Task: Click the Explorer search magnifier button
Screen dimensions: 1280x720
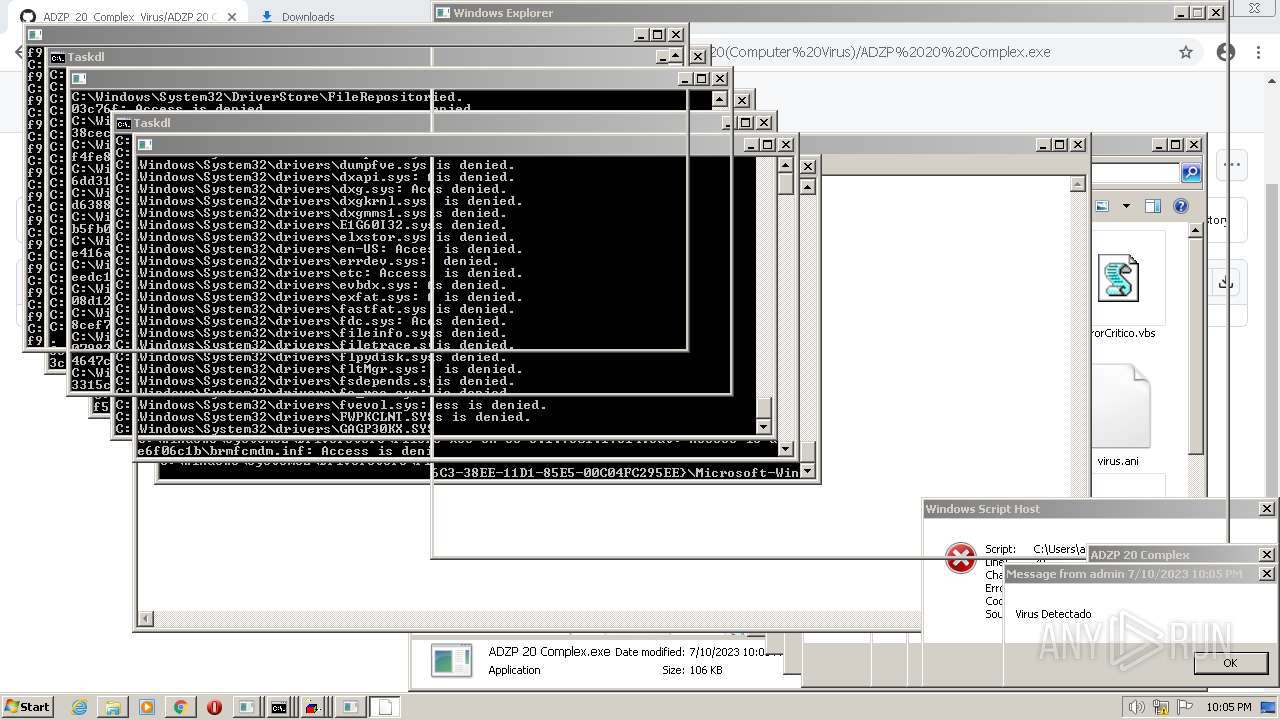Action: tap(1191, 173)
